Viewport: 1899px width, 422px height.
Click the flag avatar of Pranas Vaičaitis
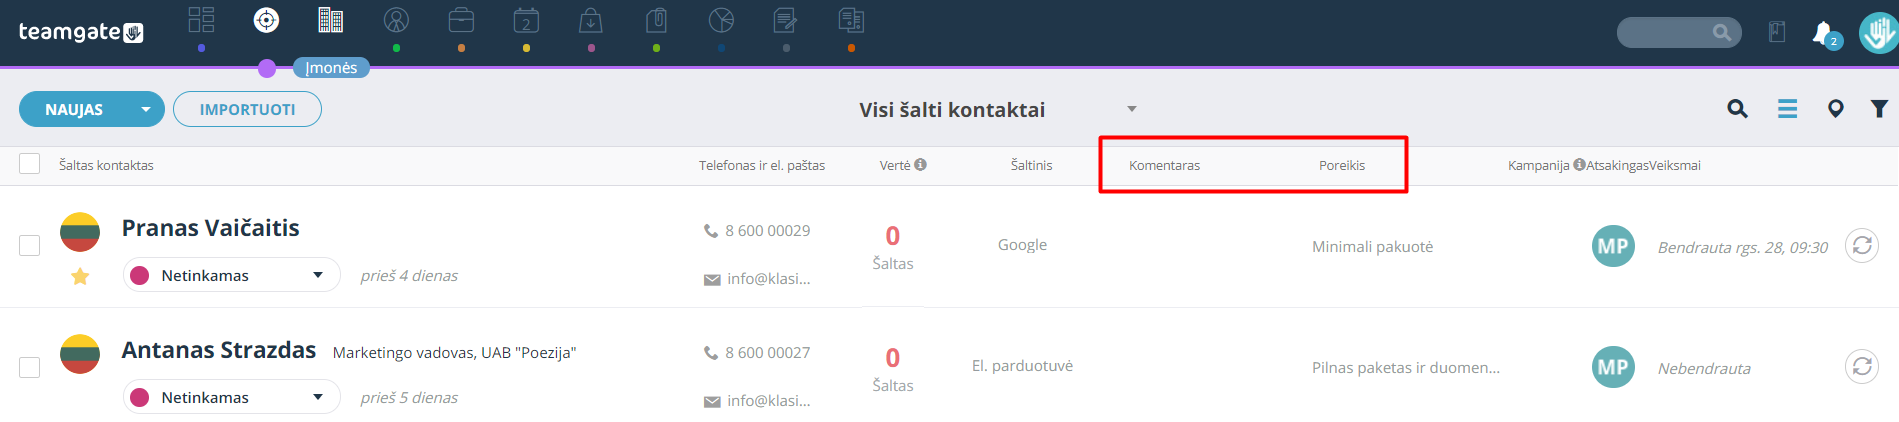80,232
